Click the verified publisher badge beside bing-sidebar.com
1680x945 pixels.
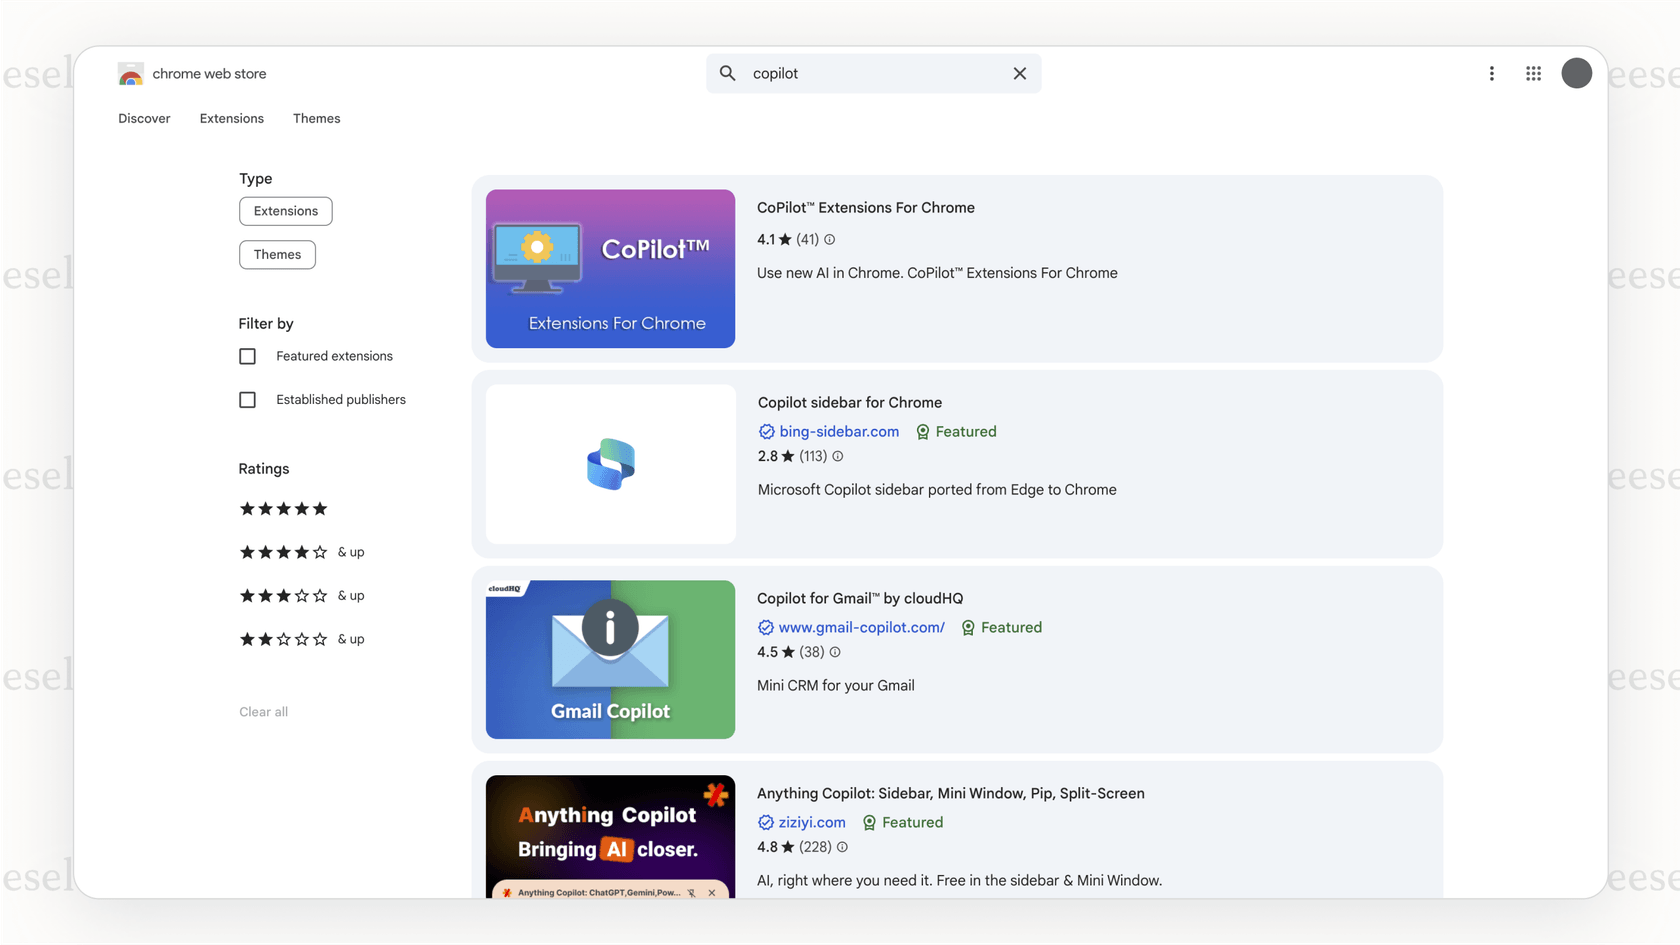point(766,431)
